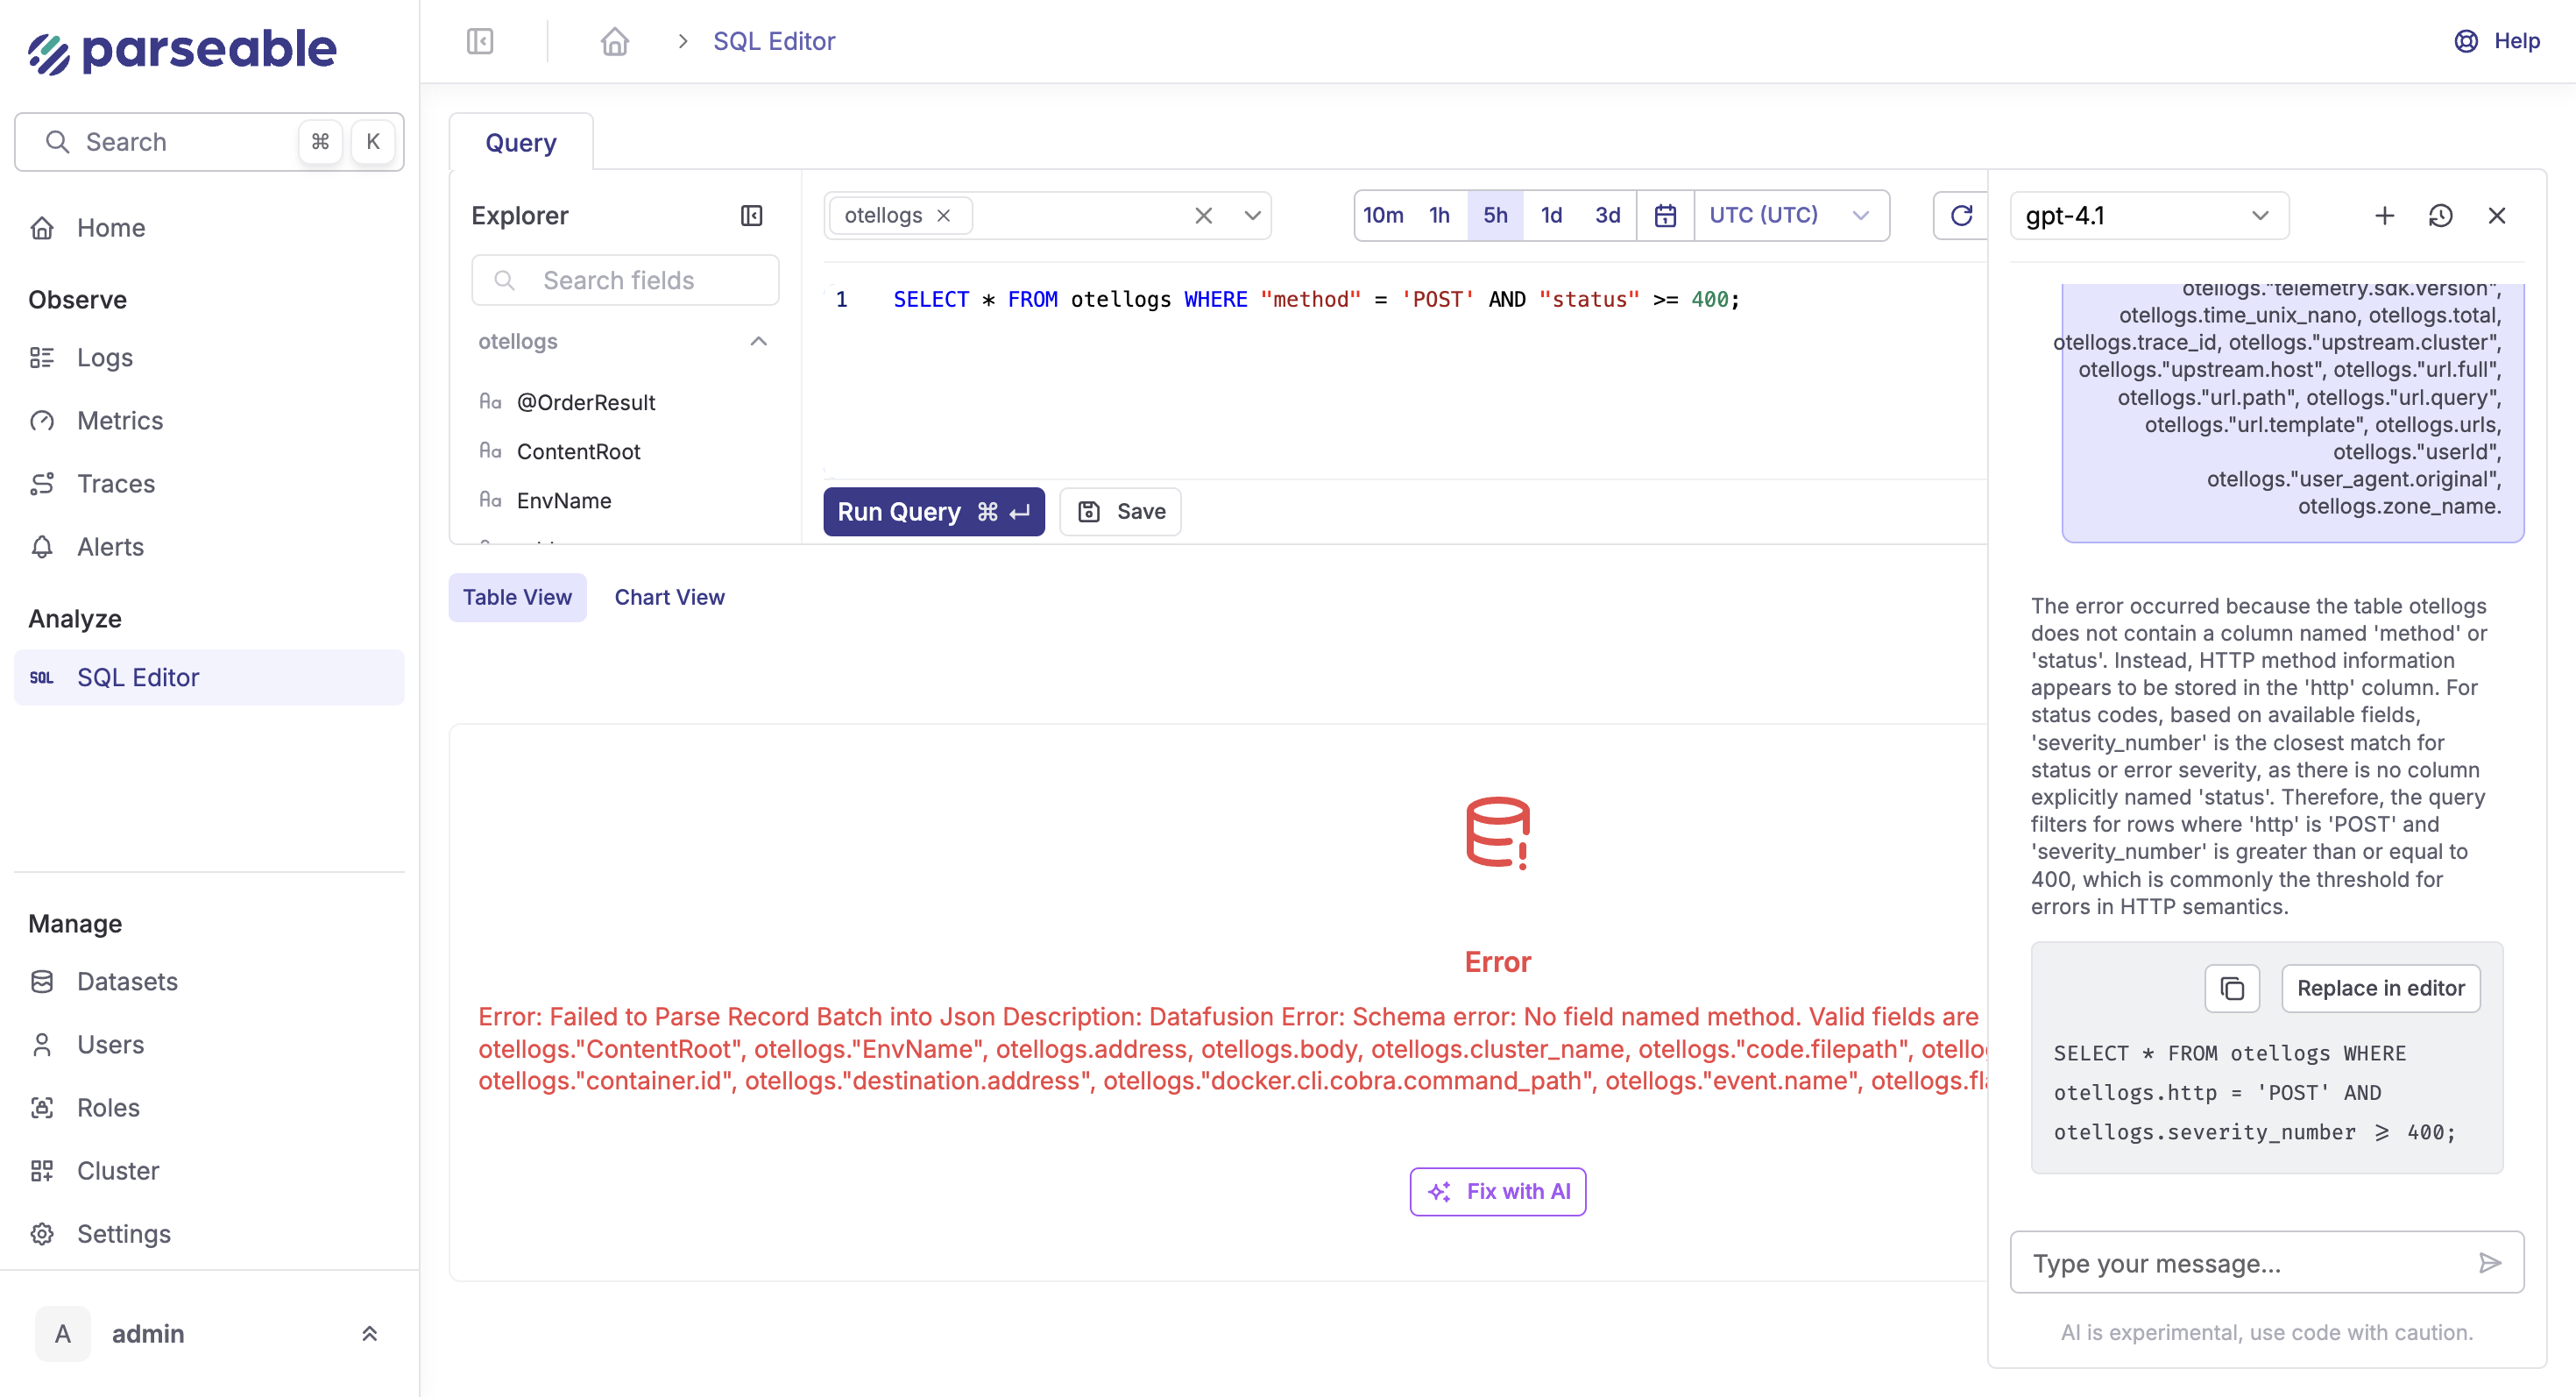Copy the suggested SQL query
Viewport: 2576px width, 1397px height.
click(x=2232, y=988)
